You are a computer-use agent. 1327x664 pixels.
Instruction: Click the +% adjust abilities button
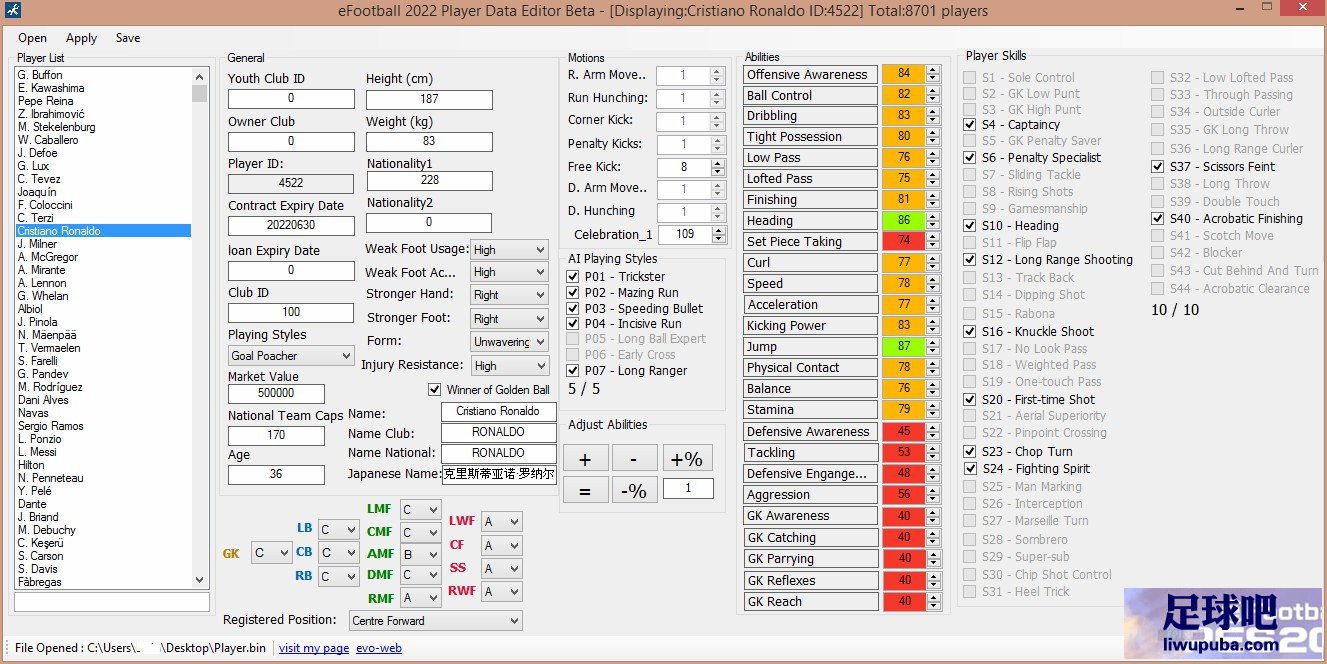tap(687, 459)
